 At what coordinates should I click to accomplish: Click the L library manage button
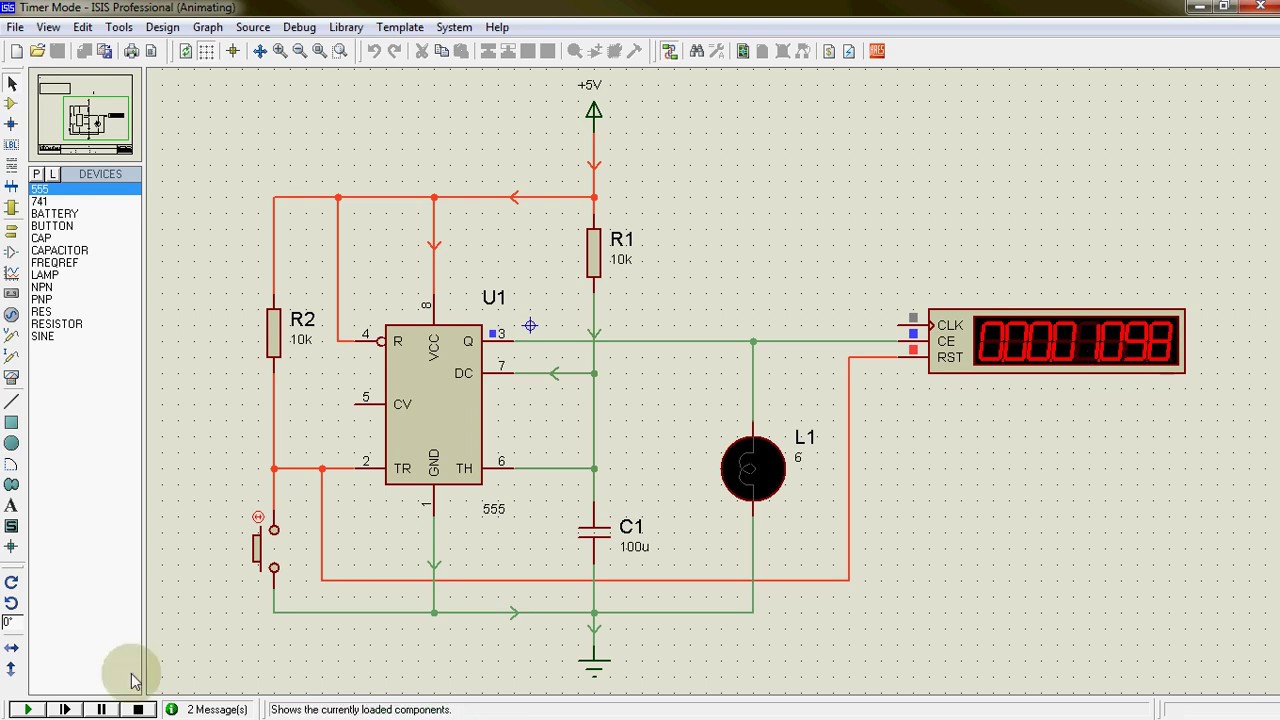pos(53,174)
